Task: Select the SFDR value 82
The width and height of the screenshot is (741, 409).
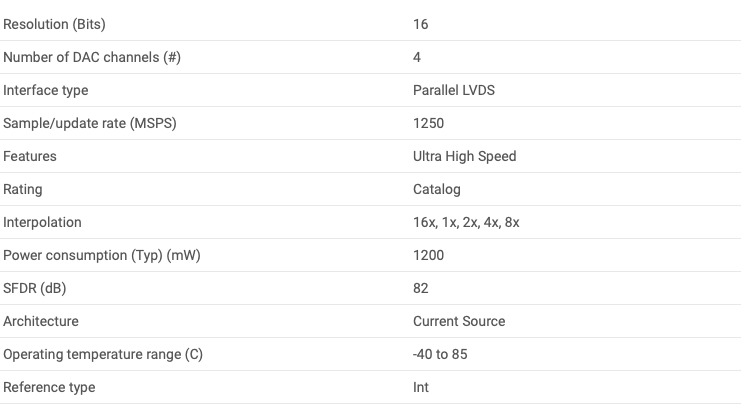Action: 421,288
